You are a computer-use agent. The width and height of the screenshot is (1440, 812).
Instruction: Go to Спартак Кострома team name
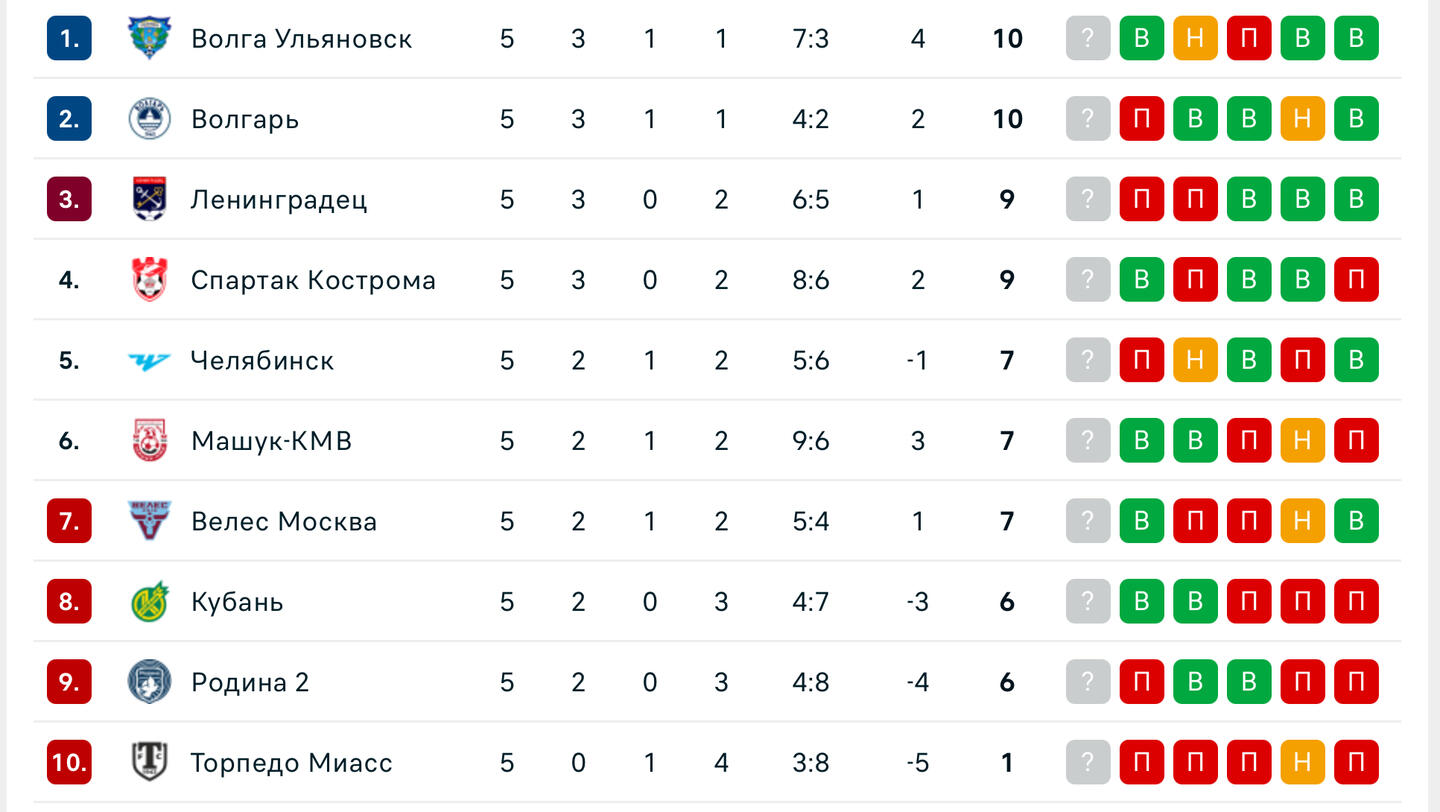313,280
